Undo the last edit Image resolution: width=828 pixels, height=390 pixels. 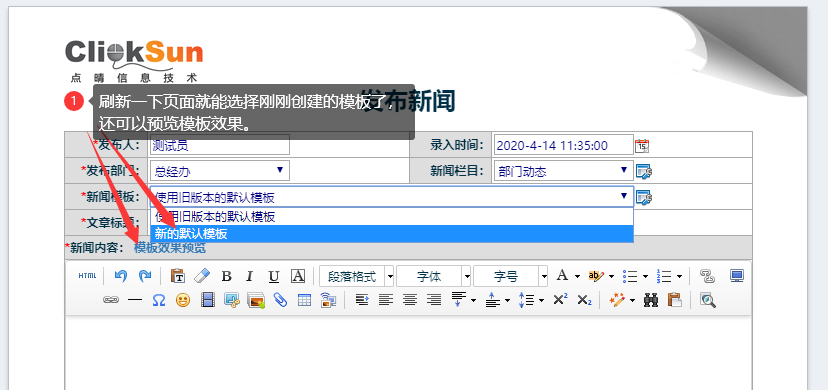click(121, 275)
